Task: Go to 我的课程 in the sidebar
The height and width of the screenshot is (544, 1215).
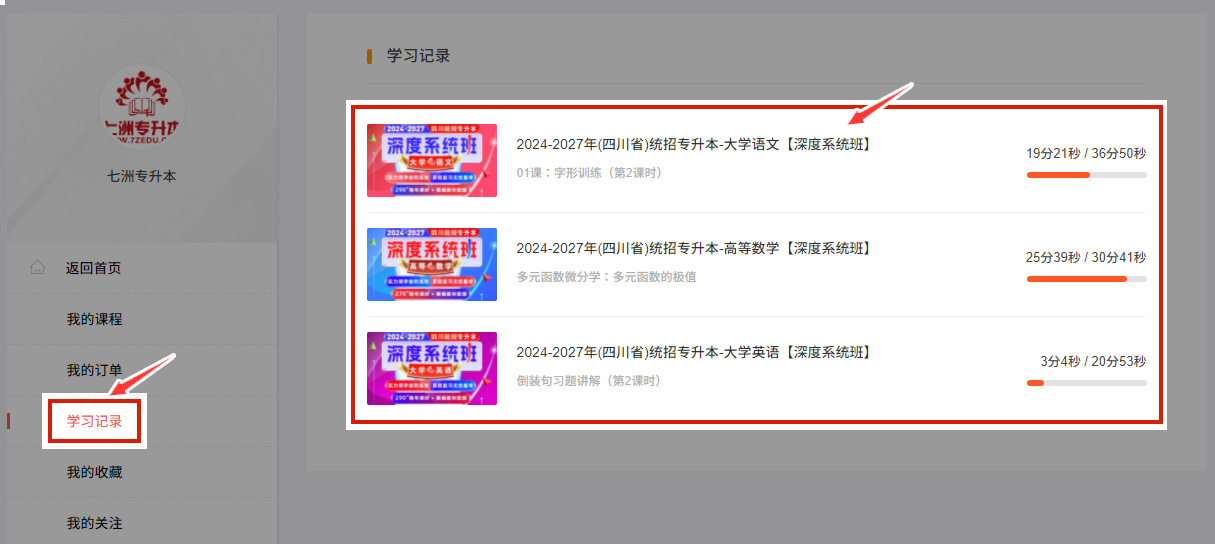Action: tap(94, 319)
